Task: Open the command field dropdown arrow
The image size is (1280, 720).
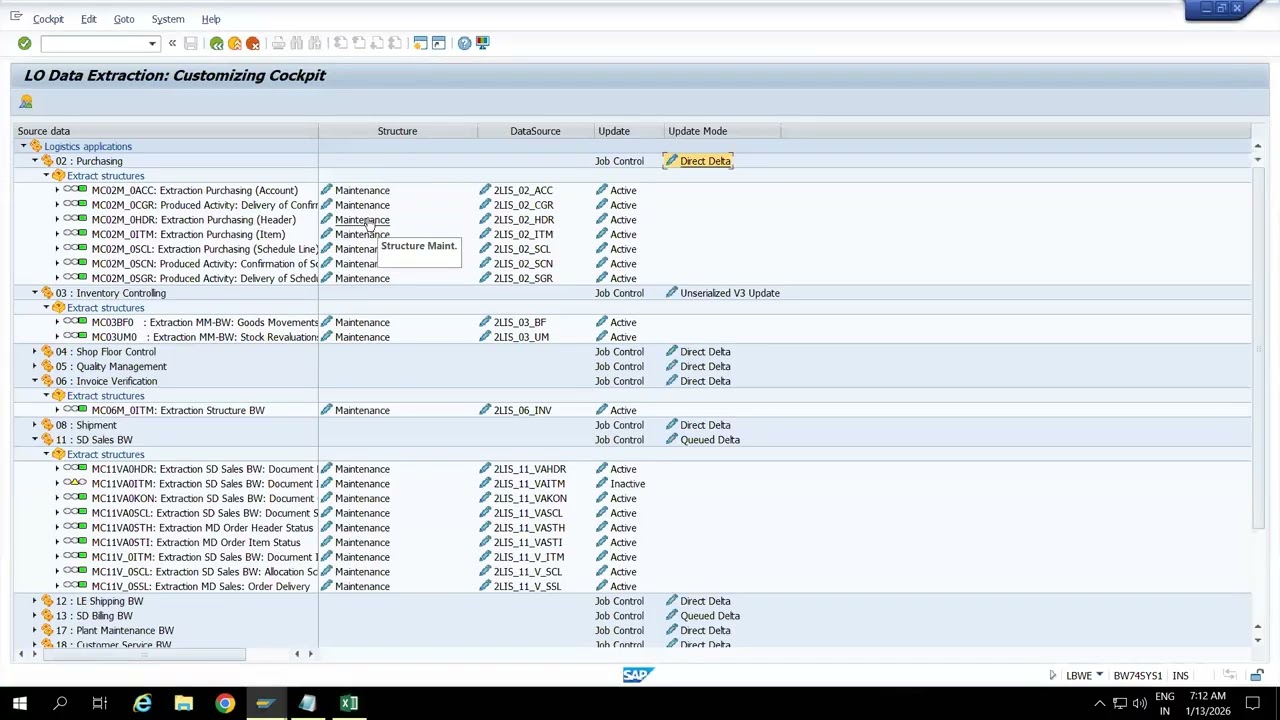Action: click(x=152, y=44)
